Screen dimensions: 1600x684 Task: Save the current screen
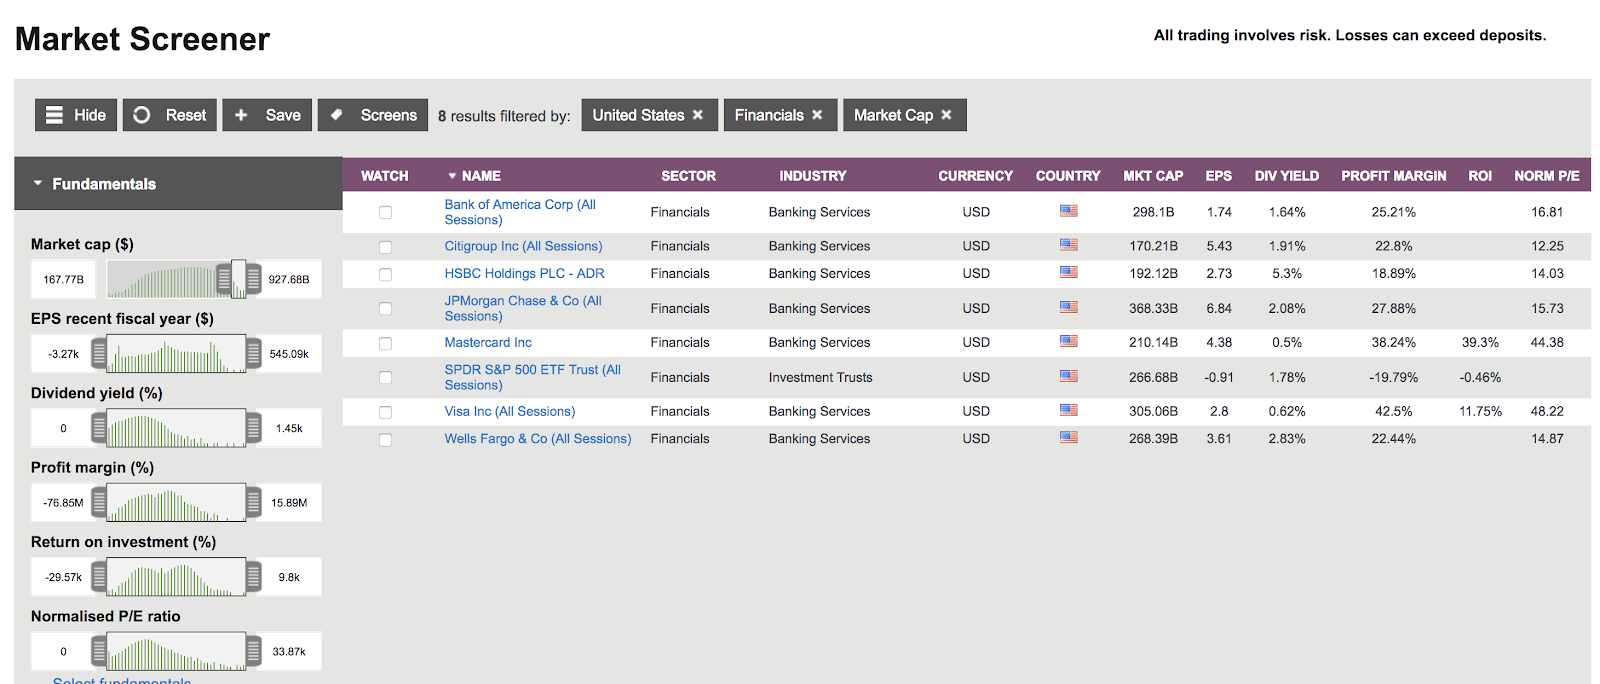pos(267,115)
